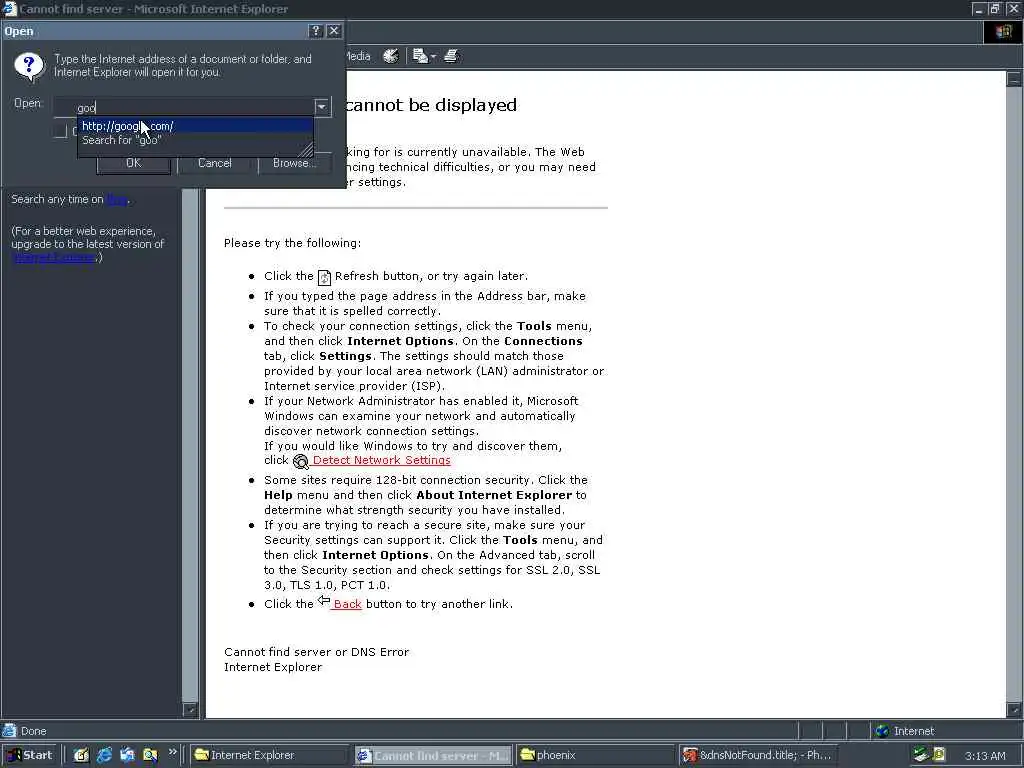The height and width of the screenshot is (768, 1024).
Task: Click OK in the Open dialog
Action: click(x=133, y=163)
